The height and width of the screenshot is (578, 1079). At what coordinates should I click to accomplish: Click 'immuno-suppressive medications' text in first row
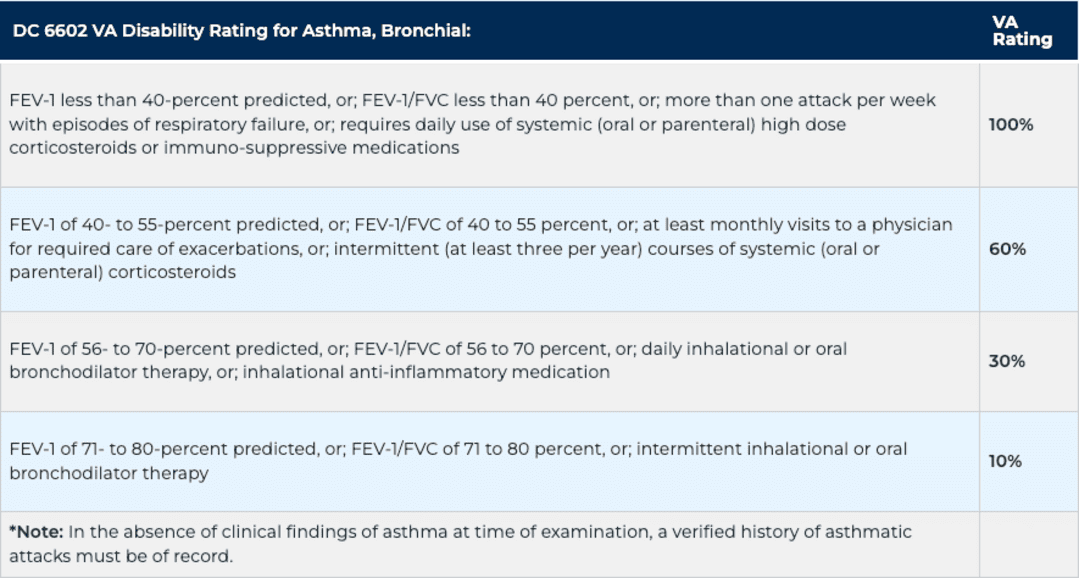pos(311,148)
